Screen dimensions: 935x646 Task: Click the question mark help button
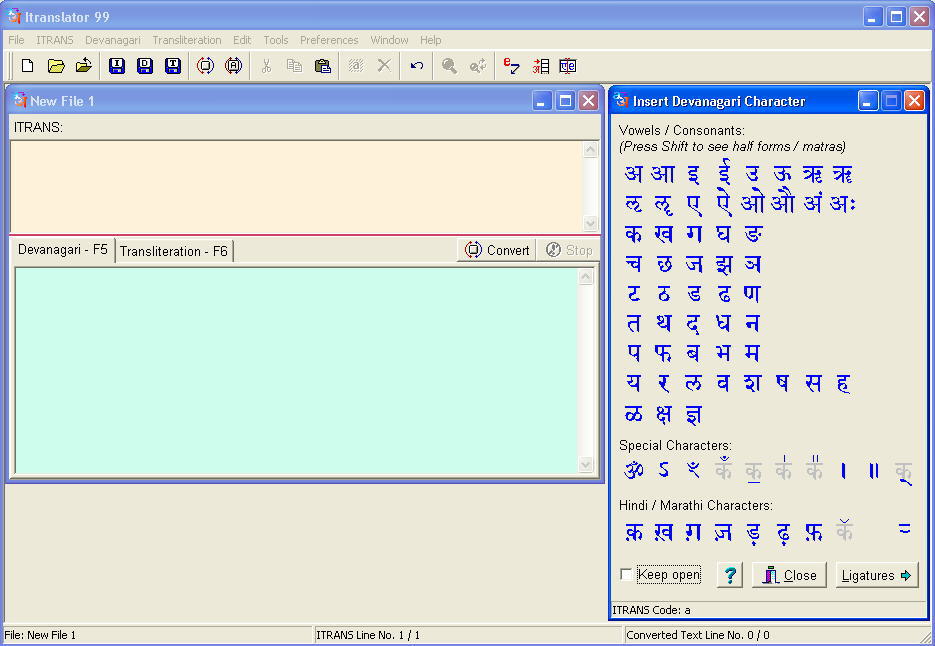point(730,575)
